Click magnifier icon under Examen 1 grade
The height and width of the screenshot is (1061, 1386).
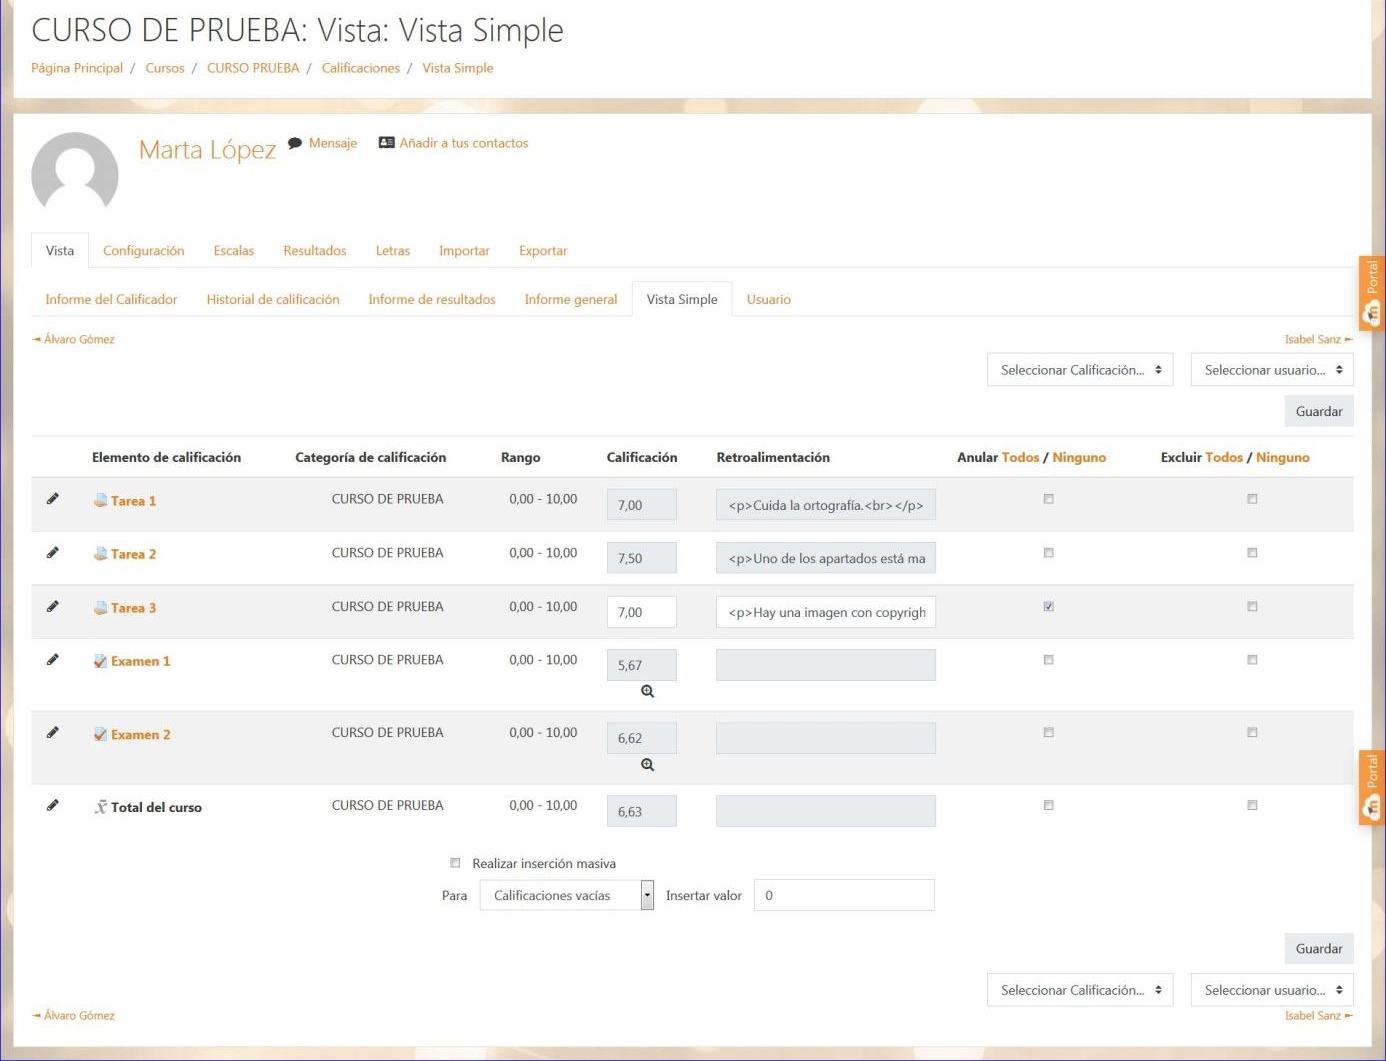tap(647, 692)
